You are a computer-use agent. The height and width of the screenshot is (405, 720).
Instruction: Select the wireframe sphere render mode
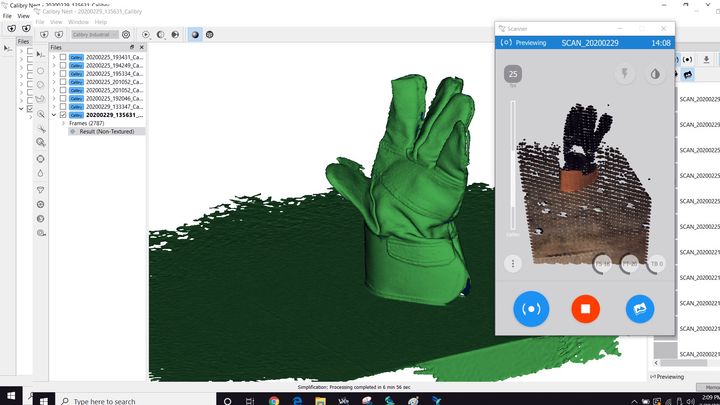(x=211, y=34)
